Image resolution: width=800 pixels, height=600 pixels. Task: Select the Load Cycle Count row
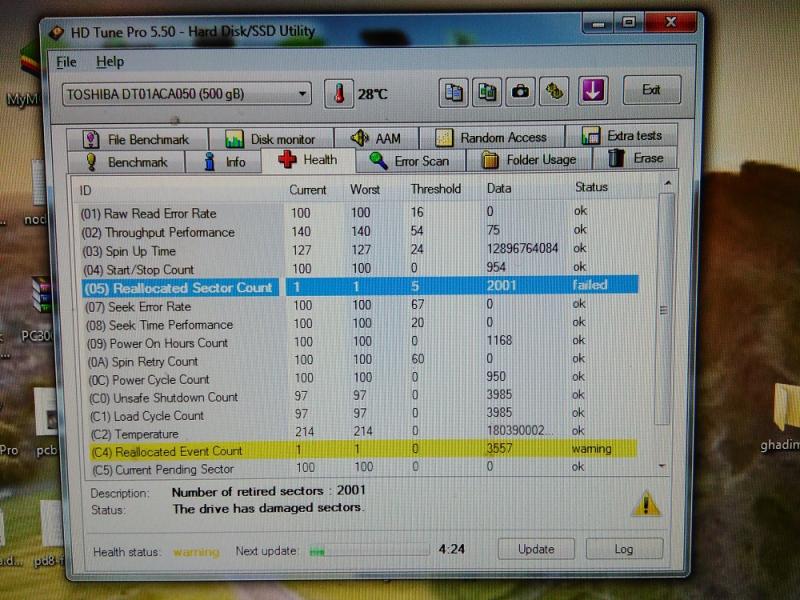click(x=363, y=414)
